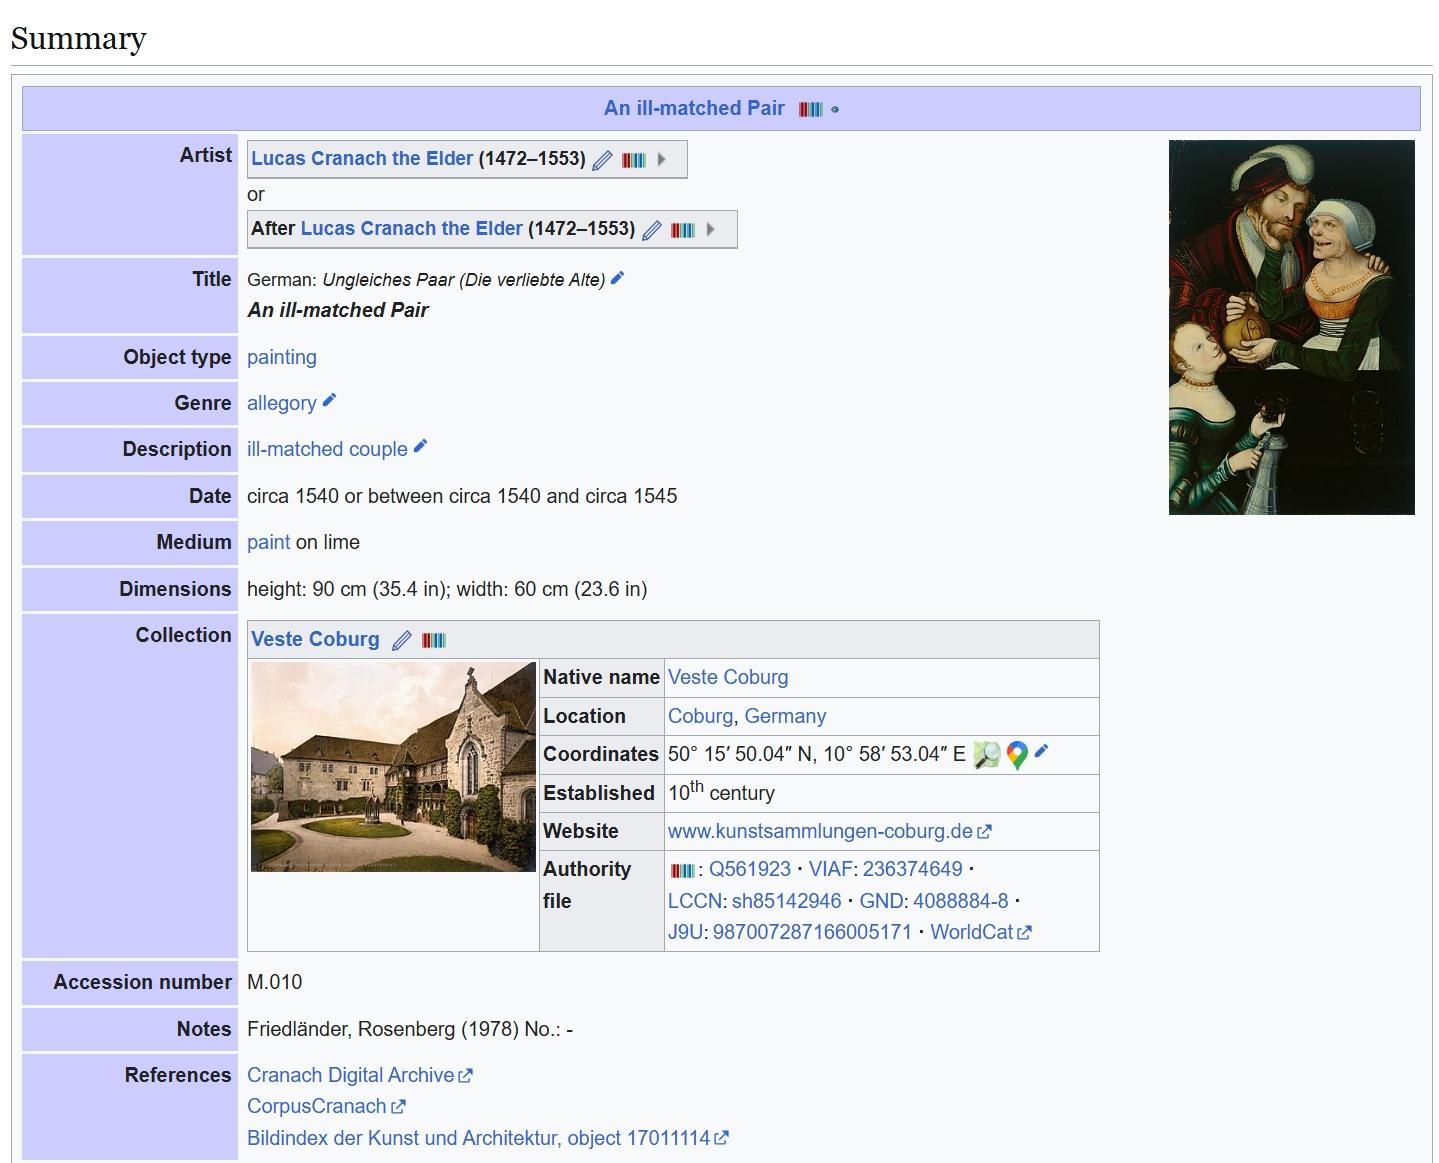Click the pencil icon beside ill-matched couple
The width and height of the screenshot is (1439, 1163).
[420, 446]
